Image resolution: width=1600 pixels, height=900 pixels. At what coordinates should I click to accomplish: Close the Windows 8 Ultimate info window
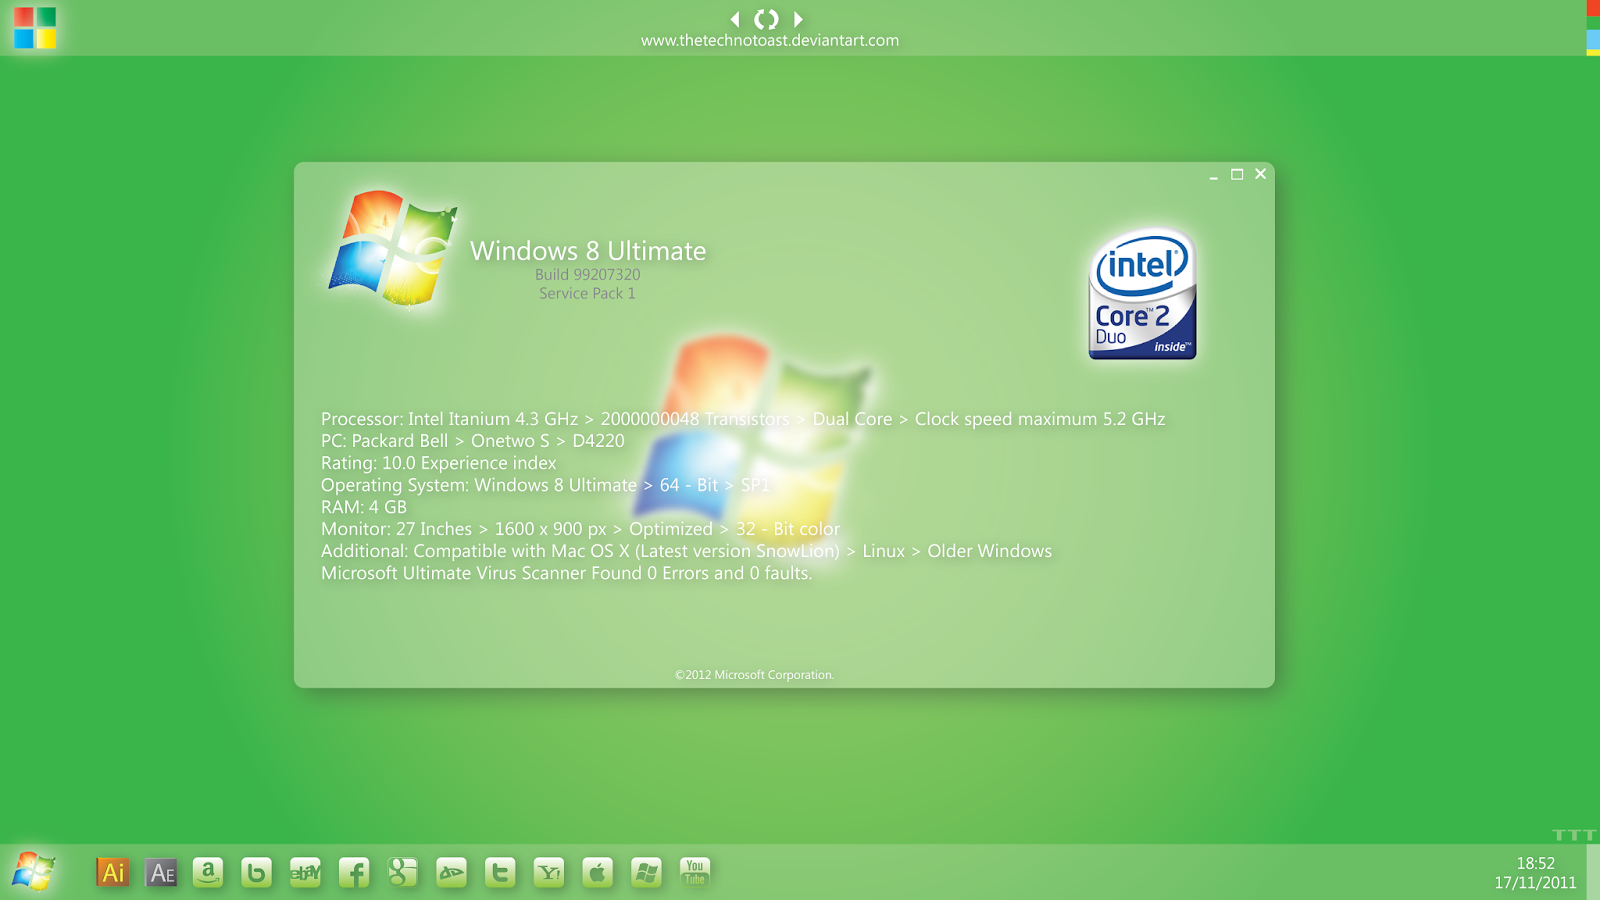pyautogui.click(x=1261, y=174)
